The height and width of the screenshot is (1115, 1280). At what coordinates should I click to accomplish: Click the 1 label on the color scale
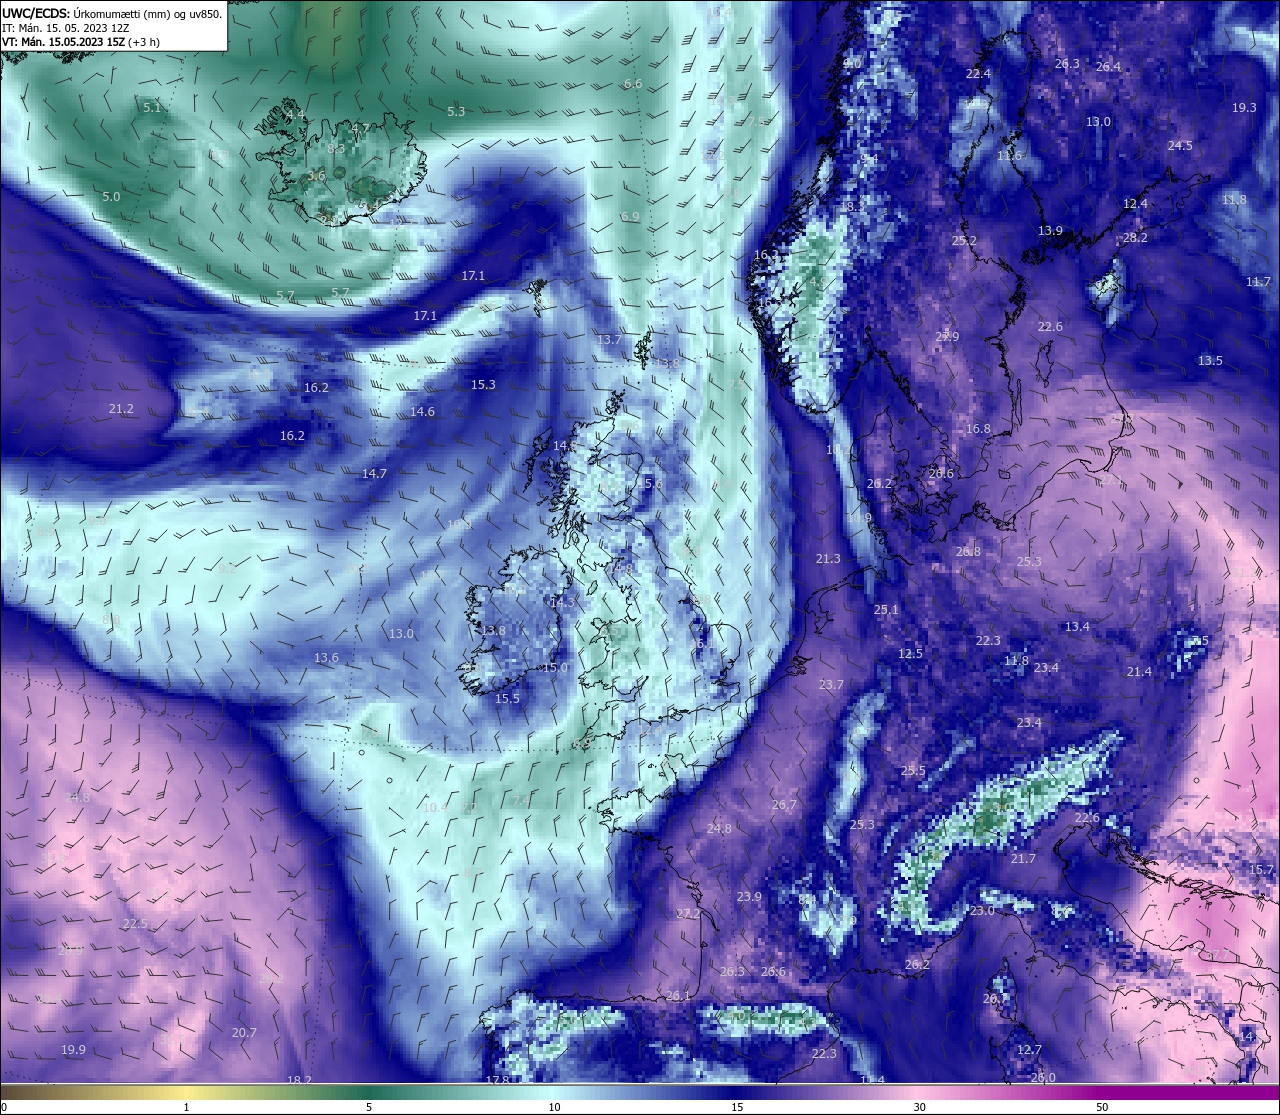(187, 1107)
